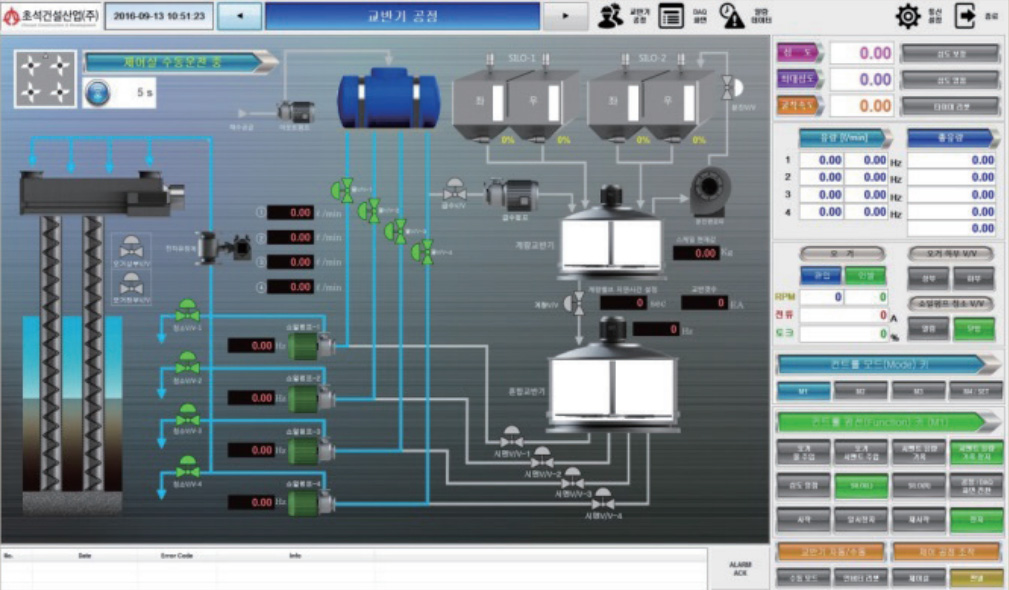The width and height of the screenshot is (1009, 590).
Task: Toggle the cement valve V/V-1
Action: 511,435
